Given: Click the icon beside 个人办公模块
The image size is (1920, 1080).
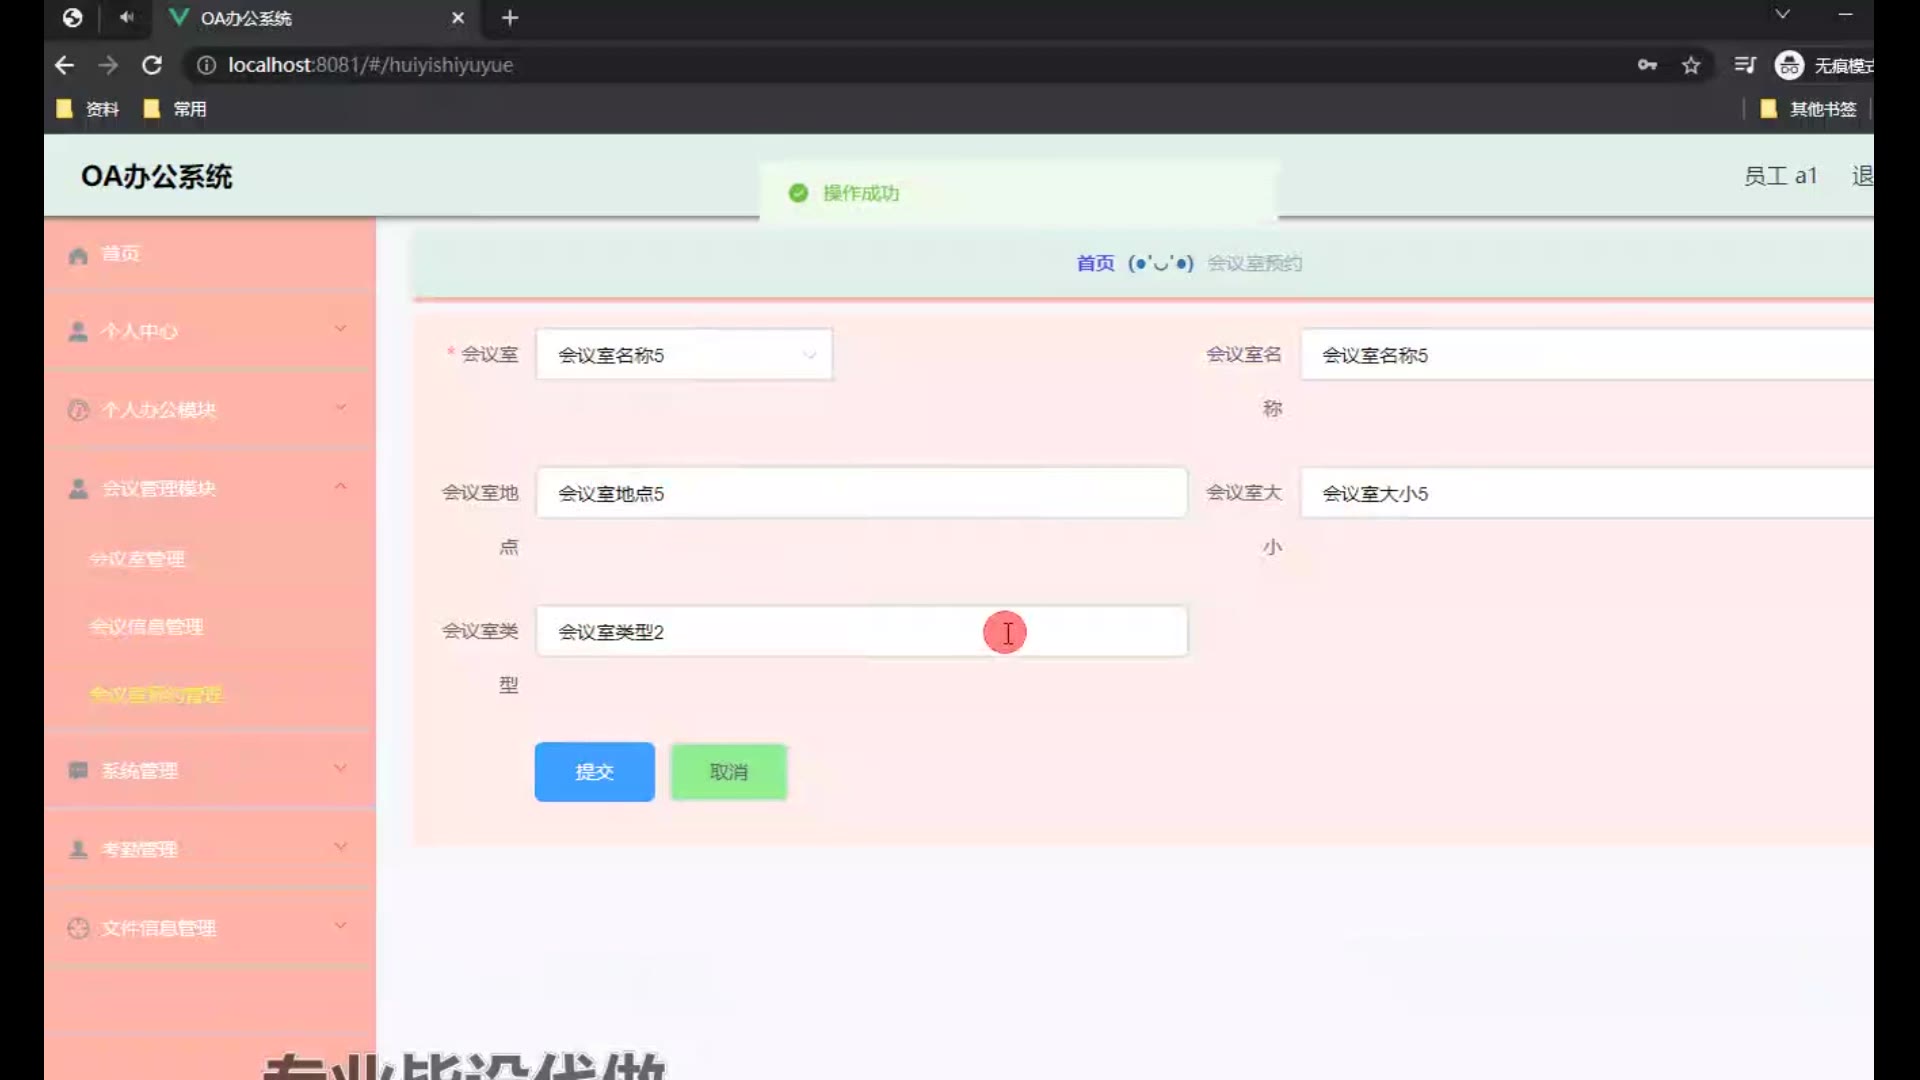Looking at the screenshot, I should pyautogui.click(x=78, y=410).
